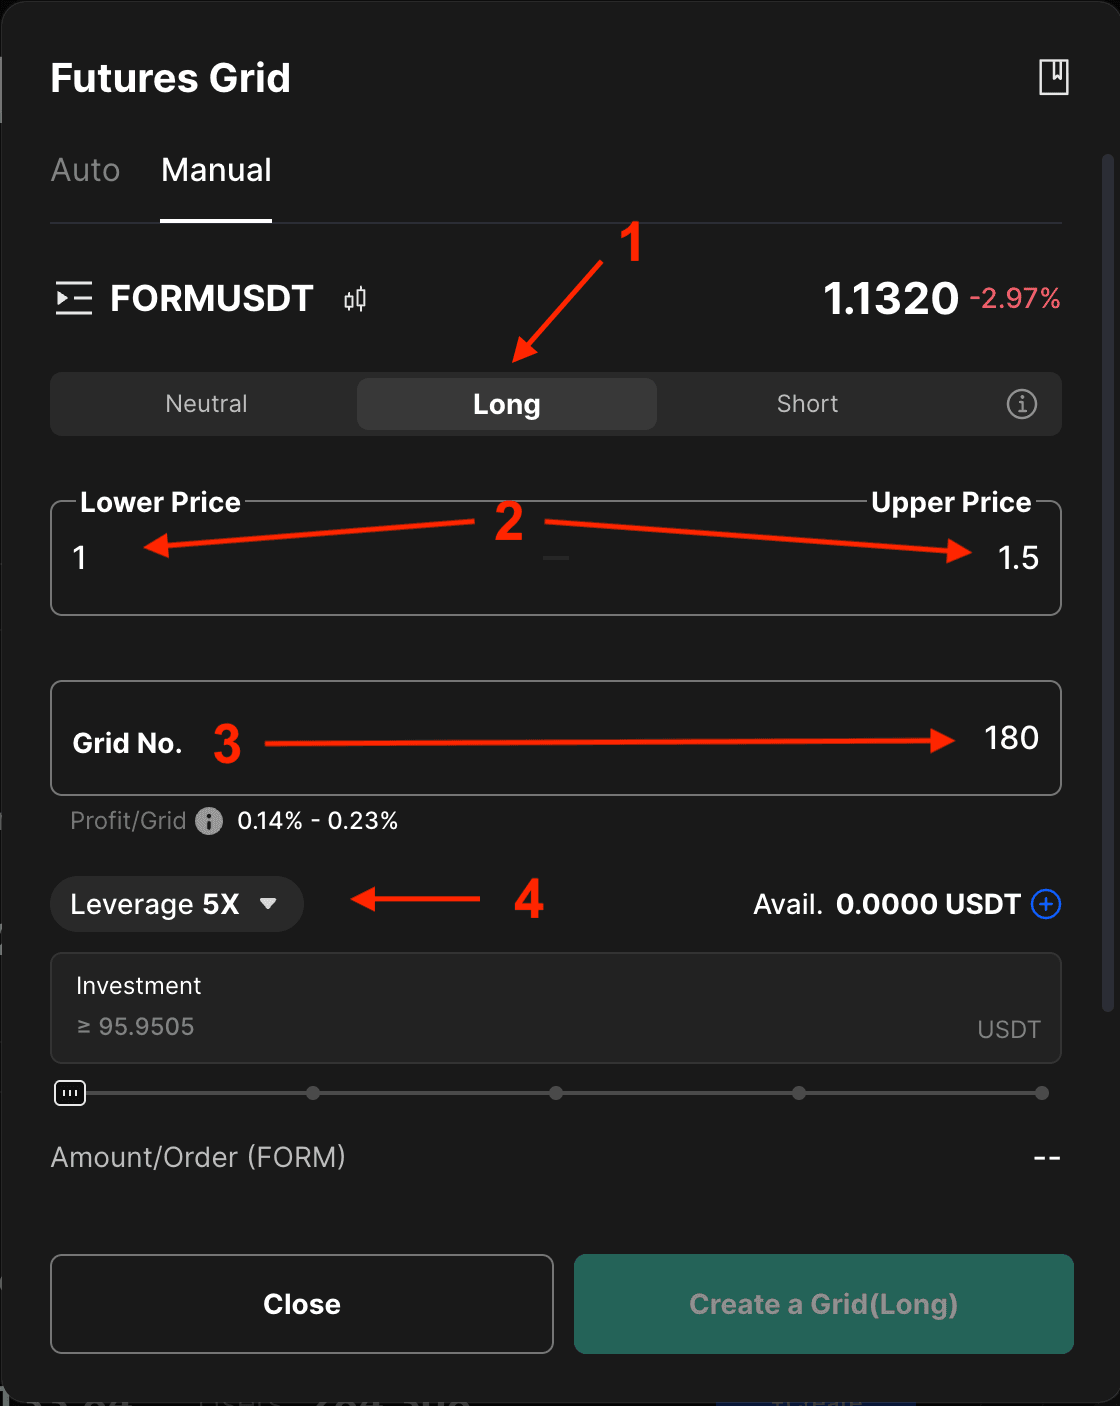Switch to the Auto tab
The width and height of the screenshot is (1120, 1406).
tap(86, 170)
